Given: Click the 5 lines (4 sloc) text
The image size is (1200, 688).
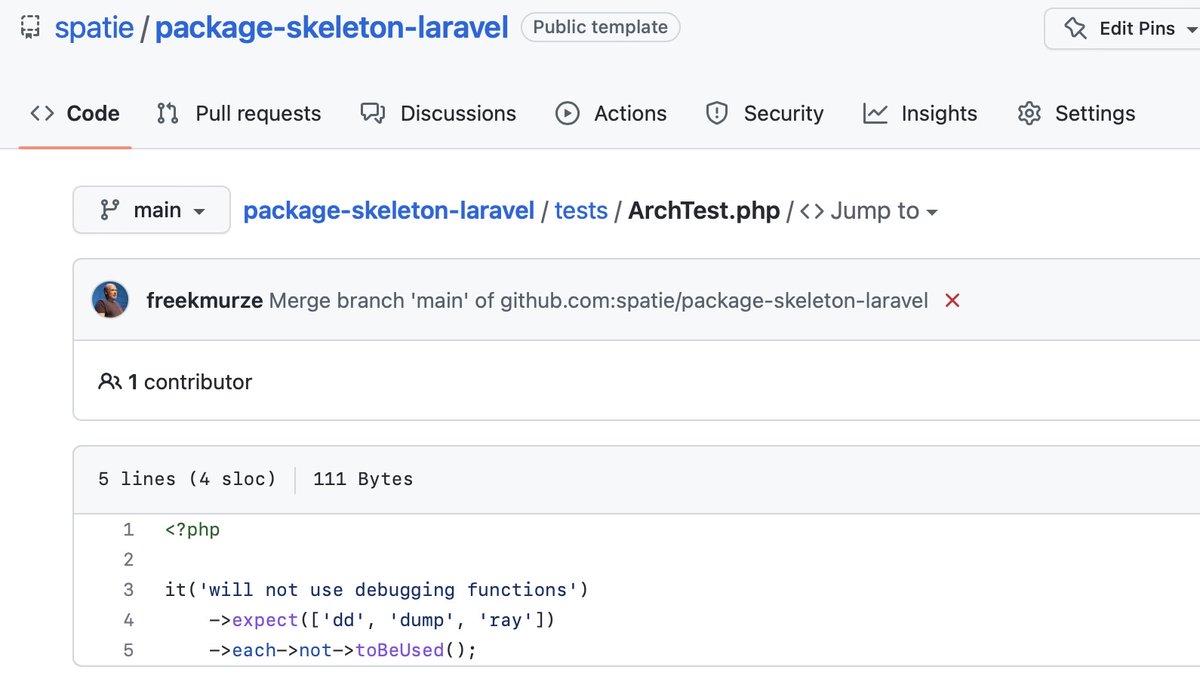Looking at the screenshot, I should click(187, 479).
